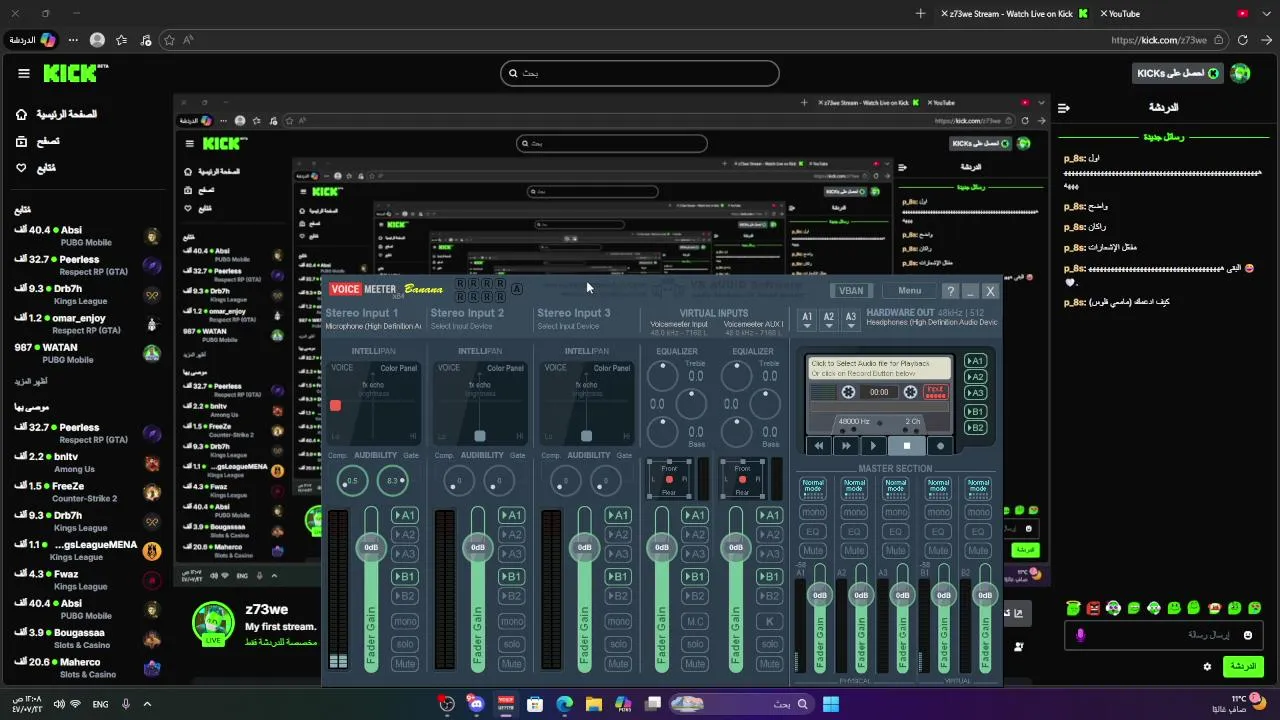The image size is (1280, 720).
Task: Open the emoji picker in chat input
Action: pos(1247,635)
